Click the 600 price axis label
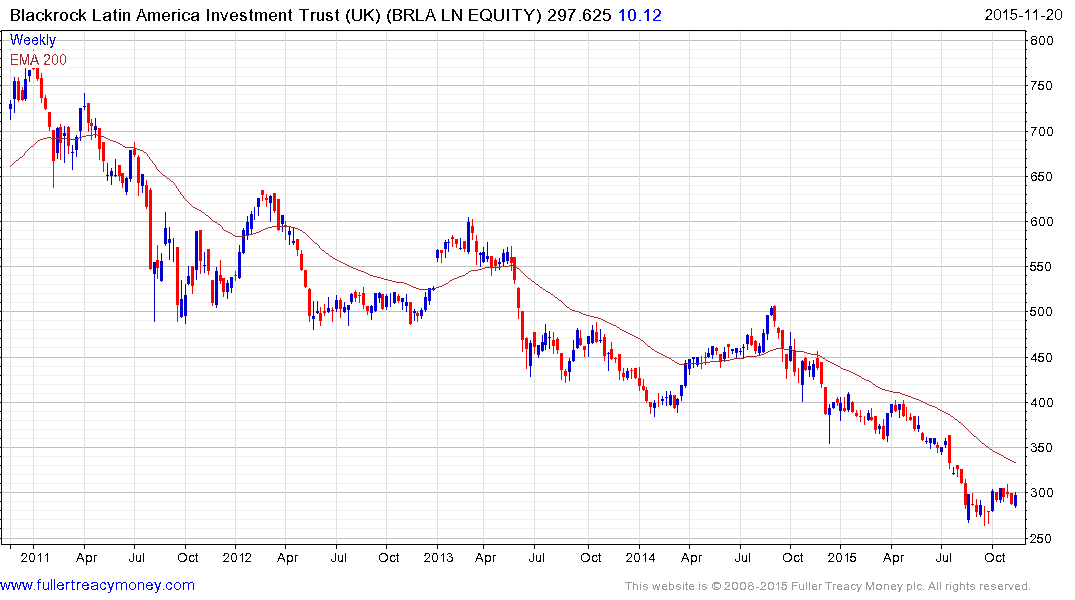 tap(1041, 221)
